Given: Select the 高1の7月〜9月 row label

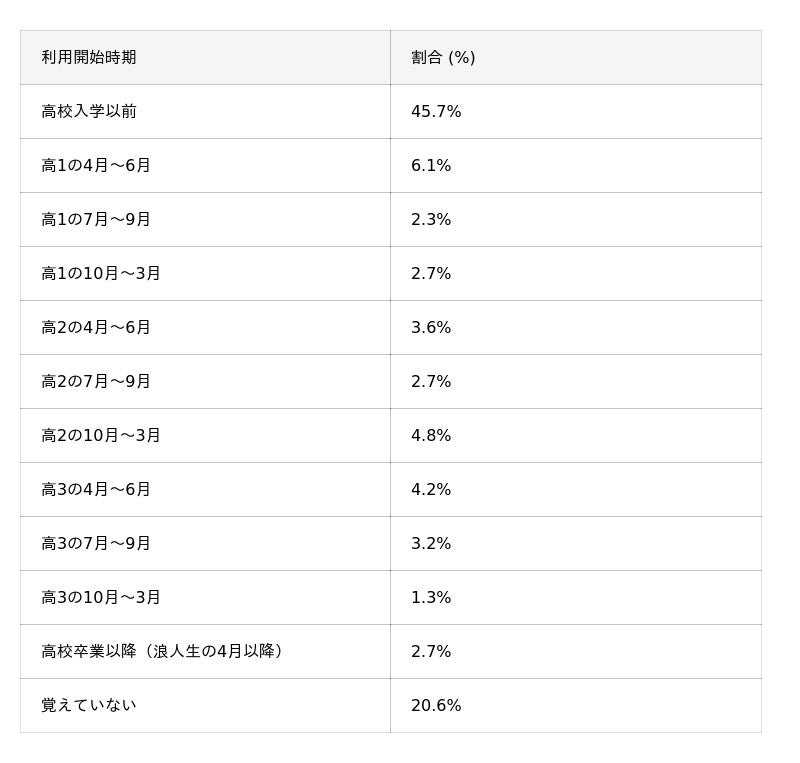Looking at the screenshot, I should [96, 220].
